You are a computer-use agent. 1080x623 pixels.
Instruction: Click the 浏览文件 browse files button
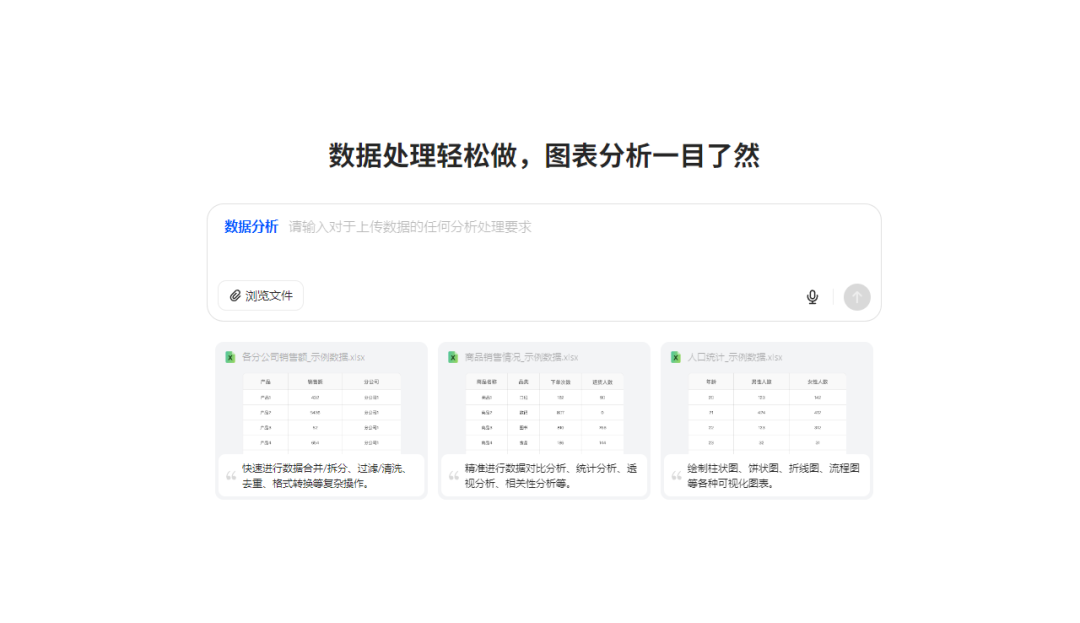click(x=261, y=295)
